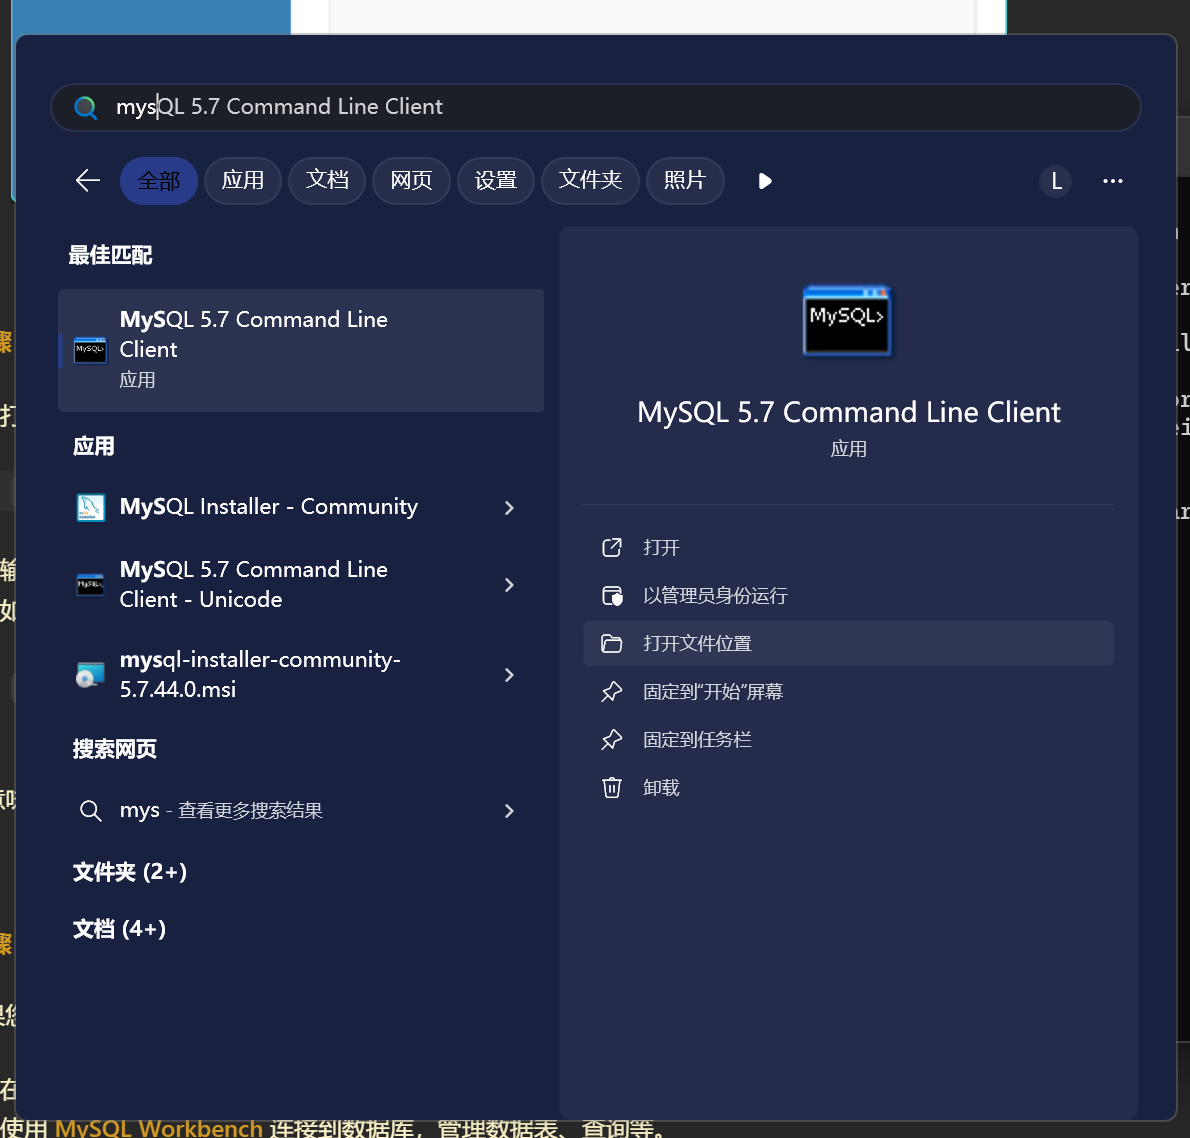The width and height of the screenshot is (1190, 1138).
Task: Click the MySQL Installer - Community icon
Action: pyautogui.click(x=90, y=508)
